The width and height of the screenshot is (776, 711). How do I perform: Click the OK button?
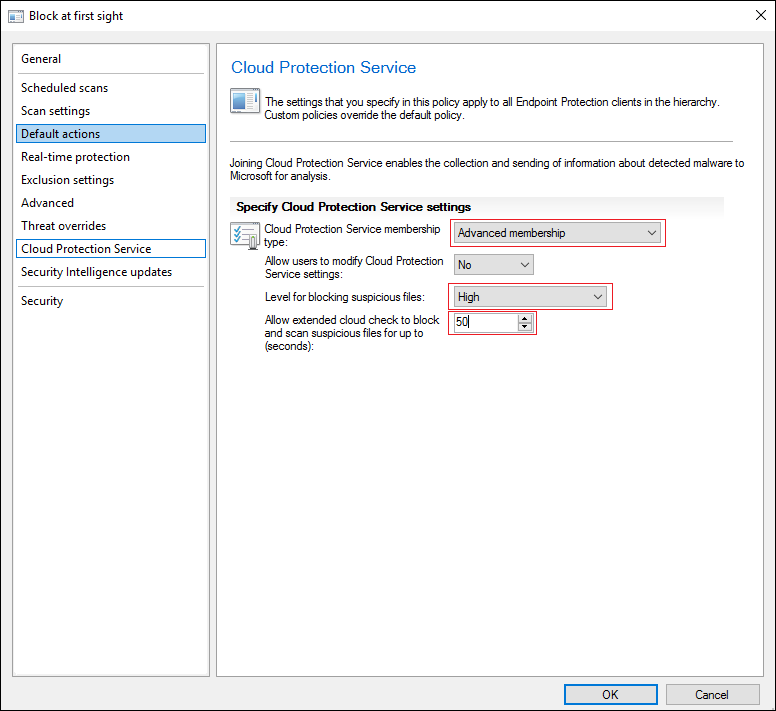pyautogui.click(x=610, y=694)
